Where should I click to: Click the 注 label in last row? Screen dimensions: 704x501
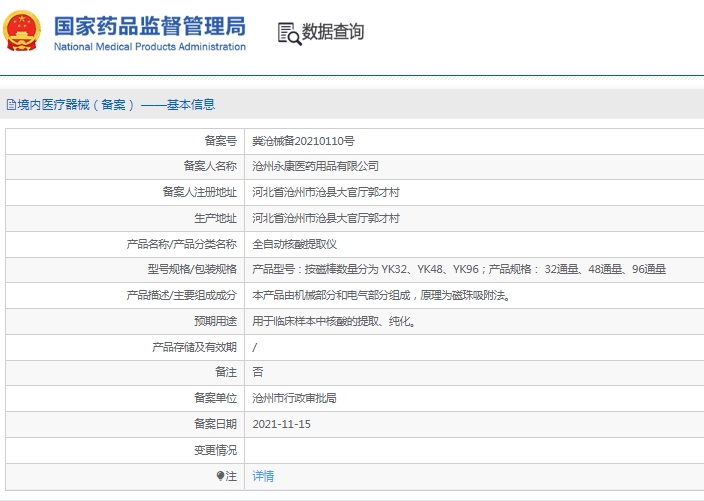click(231, 476)
